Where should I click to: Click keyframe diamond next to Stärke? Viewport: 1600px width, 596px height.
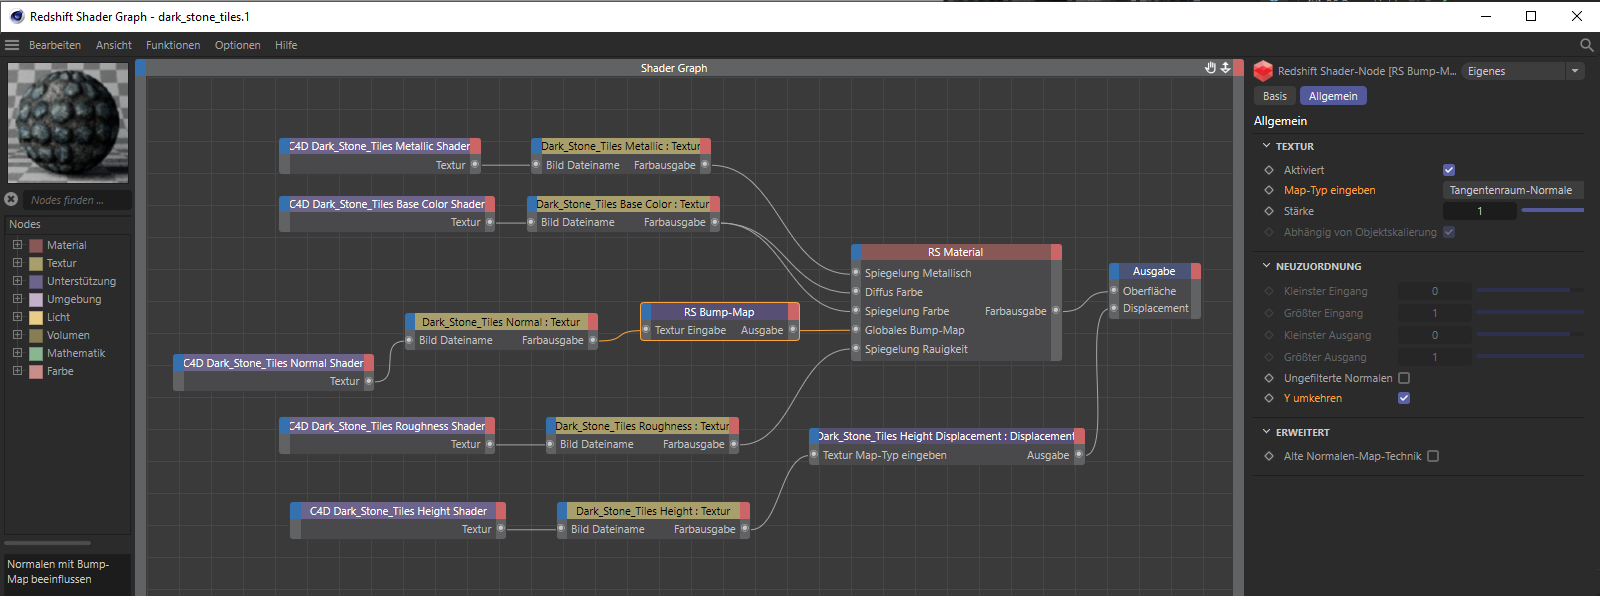pyautogui.click(x=1269, y=211)
